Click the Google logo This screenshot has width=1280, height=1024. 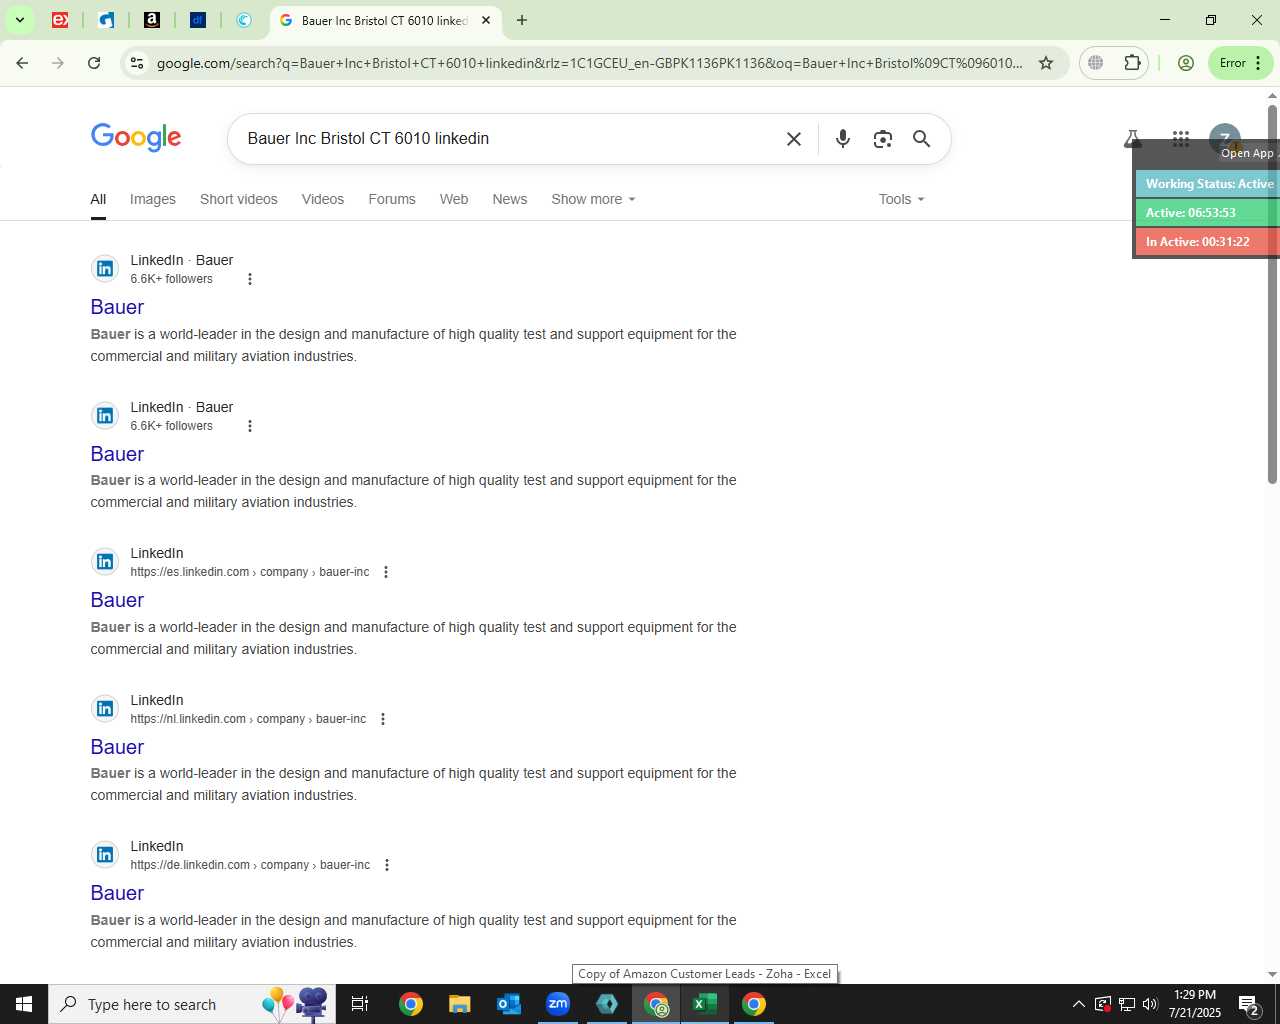point(136,137)
